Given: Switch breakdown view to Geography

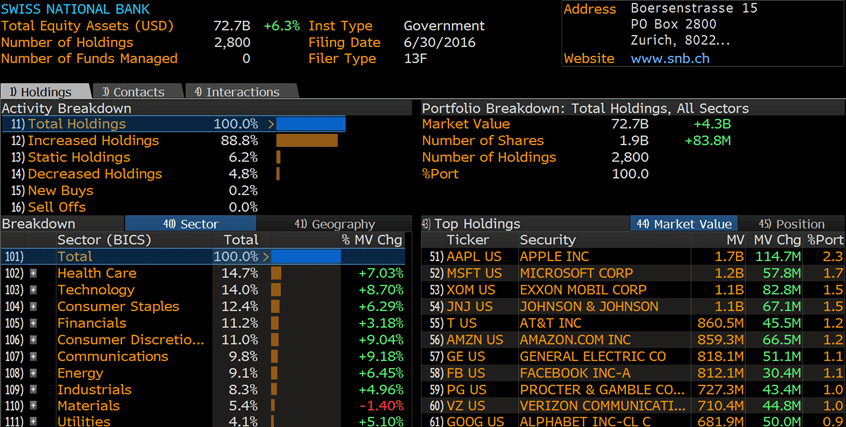Looking at the screenshot, I should coord(335,224).
